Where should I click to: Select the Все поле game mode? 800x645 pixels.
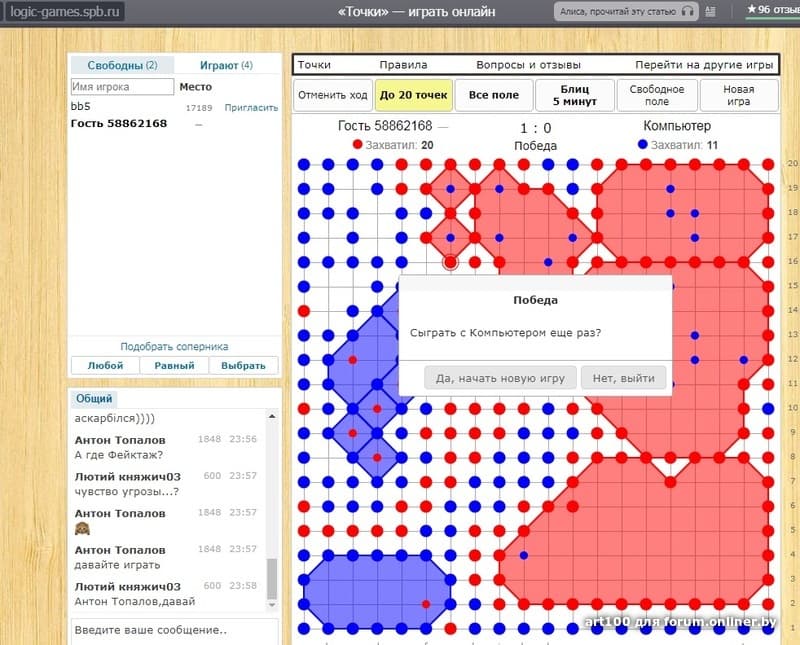point(493,95)
